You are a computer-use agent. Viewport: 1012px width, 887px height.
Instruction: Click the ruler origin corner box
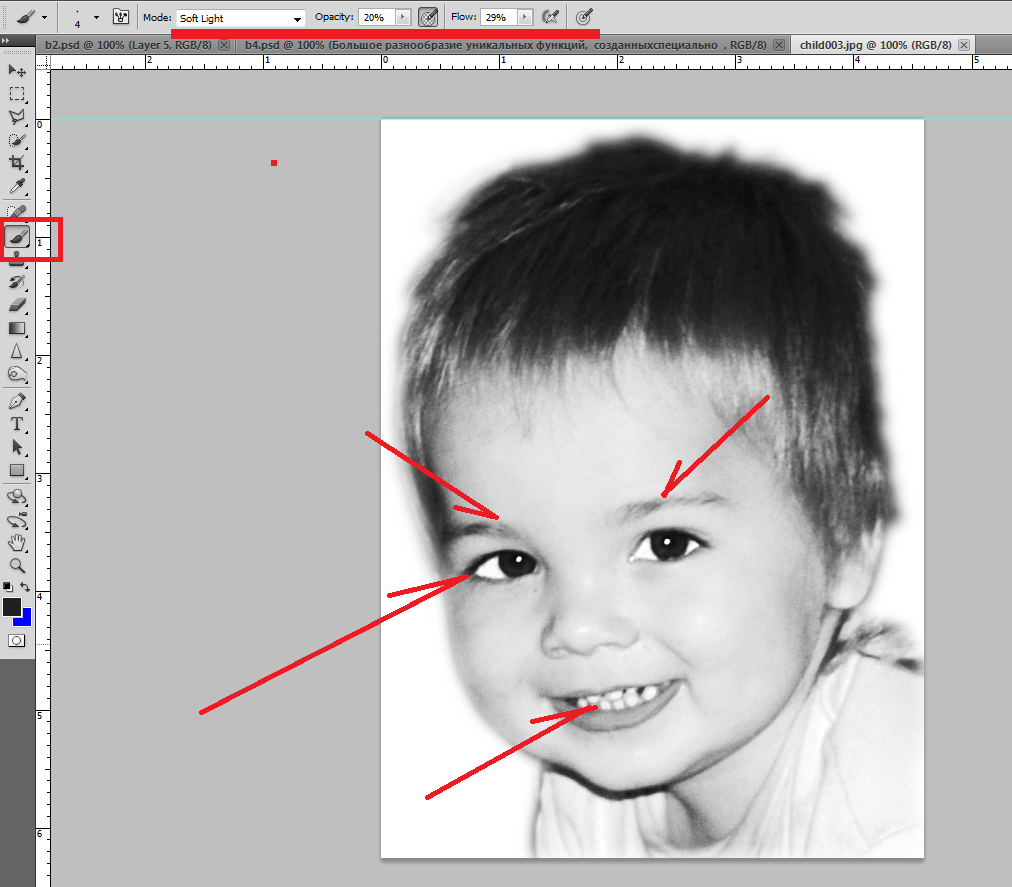tap(43, 62)
